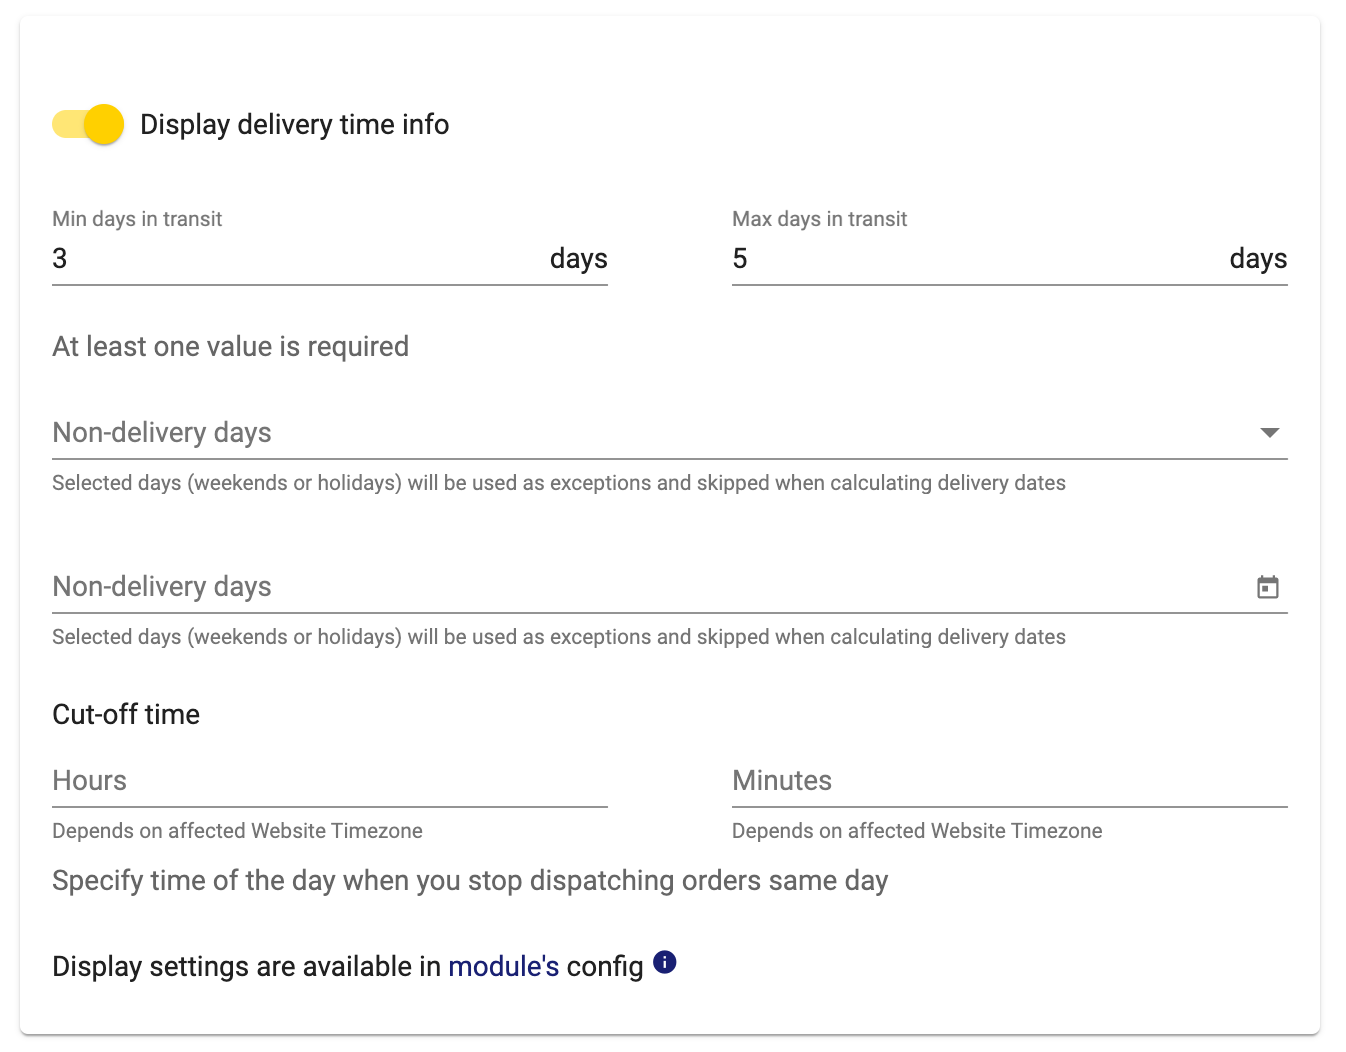Click the At least one value is required message
The width and height of the screenshot is (1346, 1052).
coord(230,346)
